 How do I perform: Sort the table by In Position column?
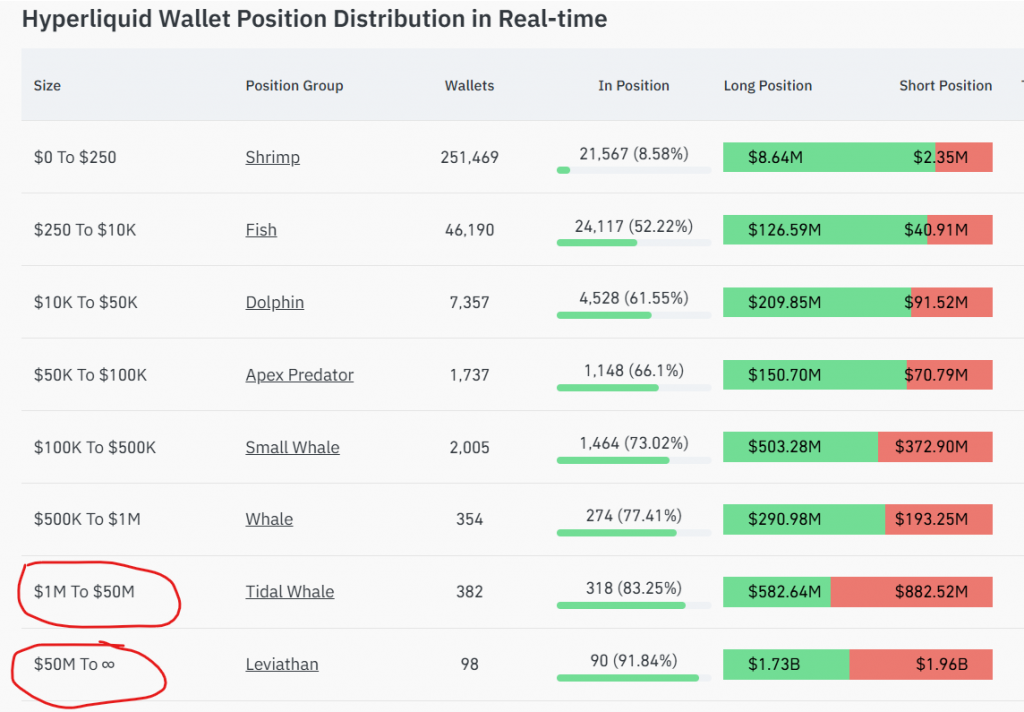633,86
